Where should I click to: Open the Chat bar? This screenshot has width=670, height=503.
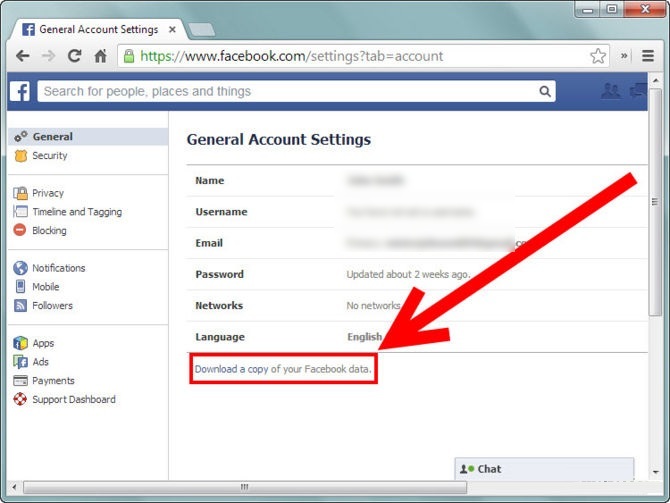pyautogui.click(x=544, y=469)
